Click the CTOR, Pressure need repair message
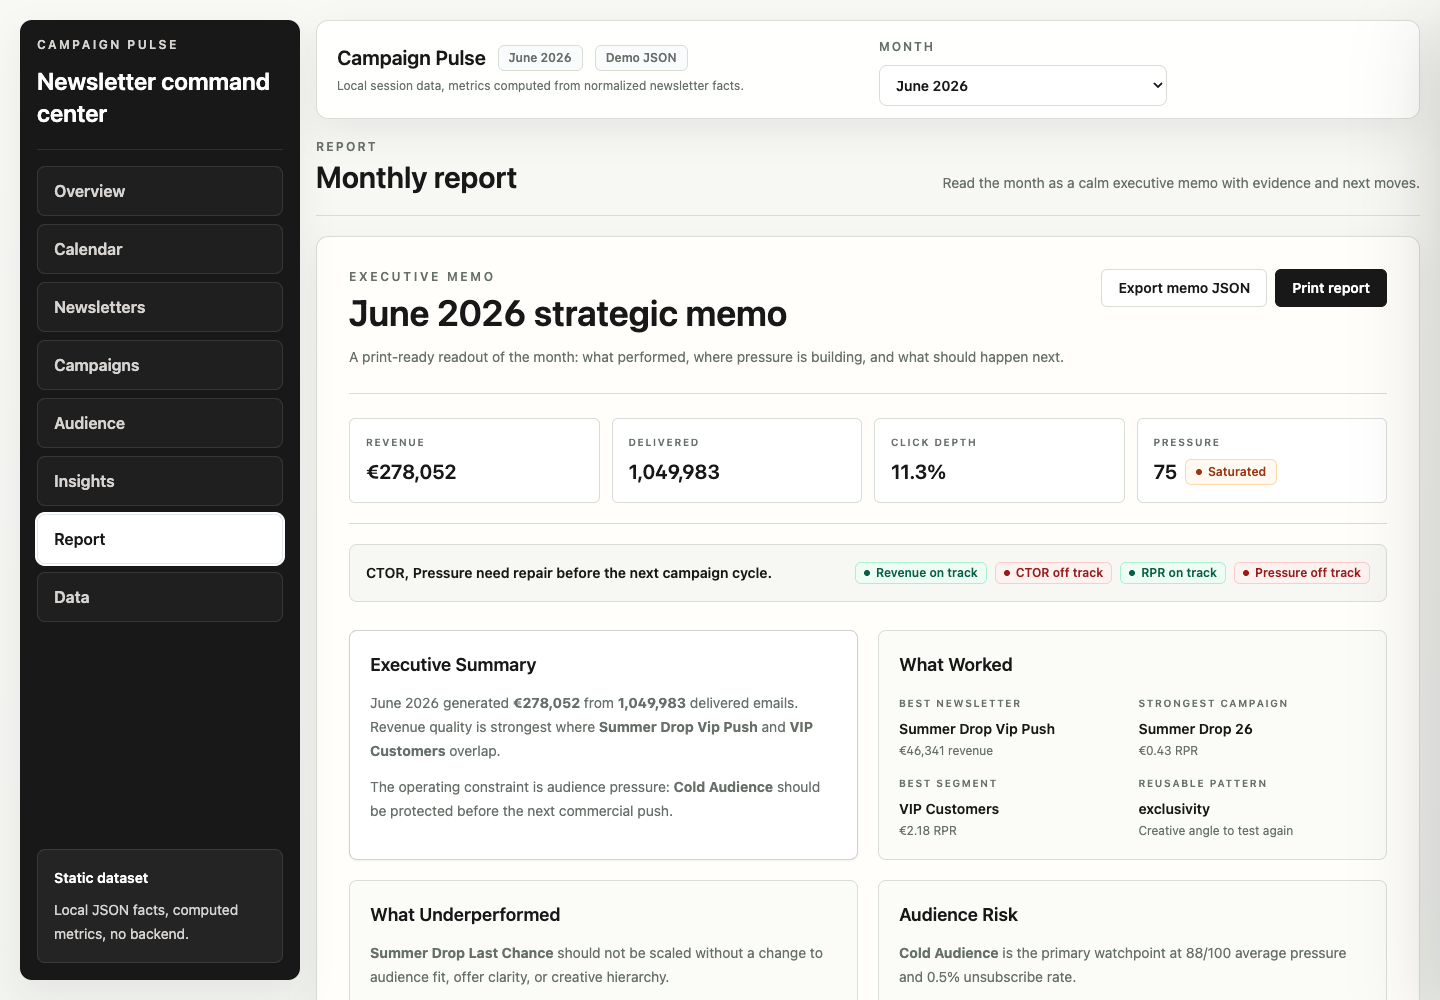 [x=569, y=573]
